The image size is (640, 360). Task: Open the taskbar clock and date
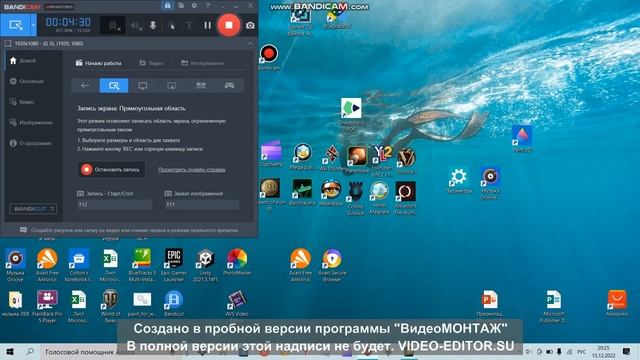pos(604,351)
